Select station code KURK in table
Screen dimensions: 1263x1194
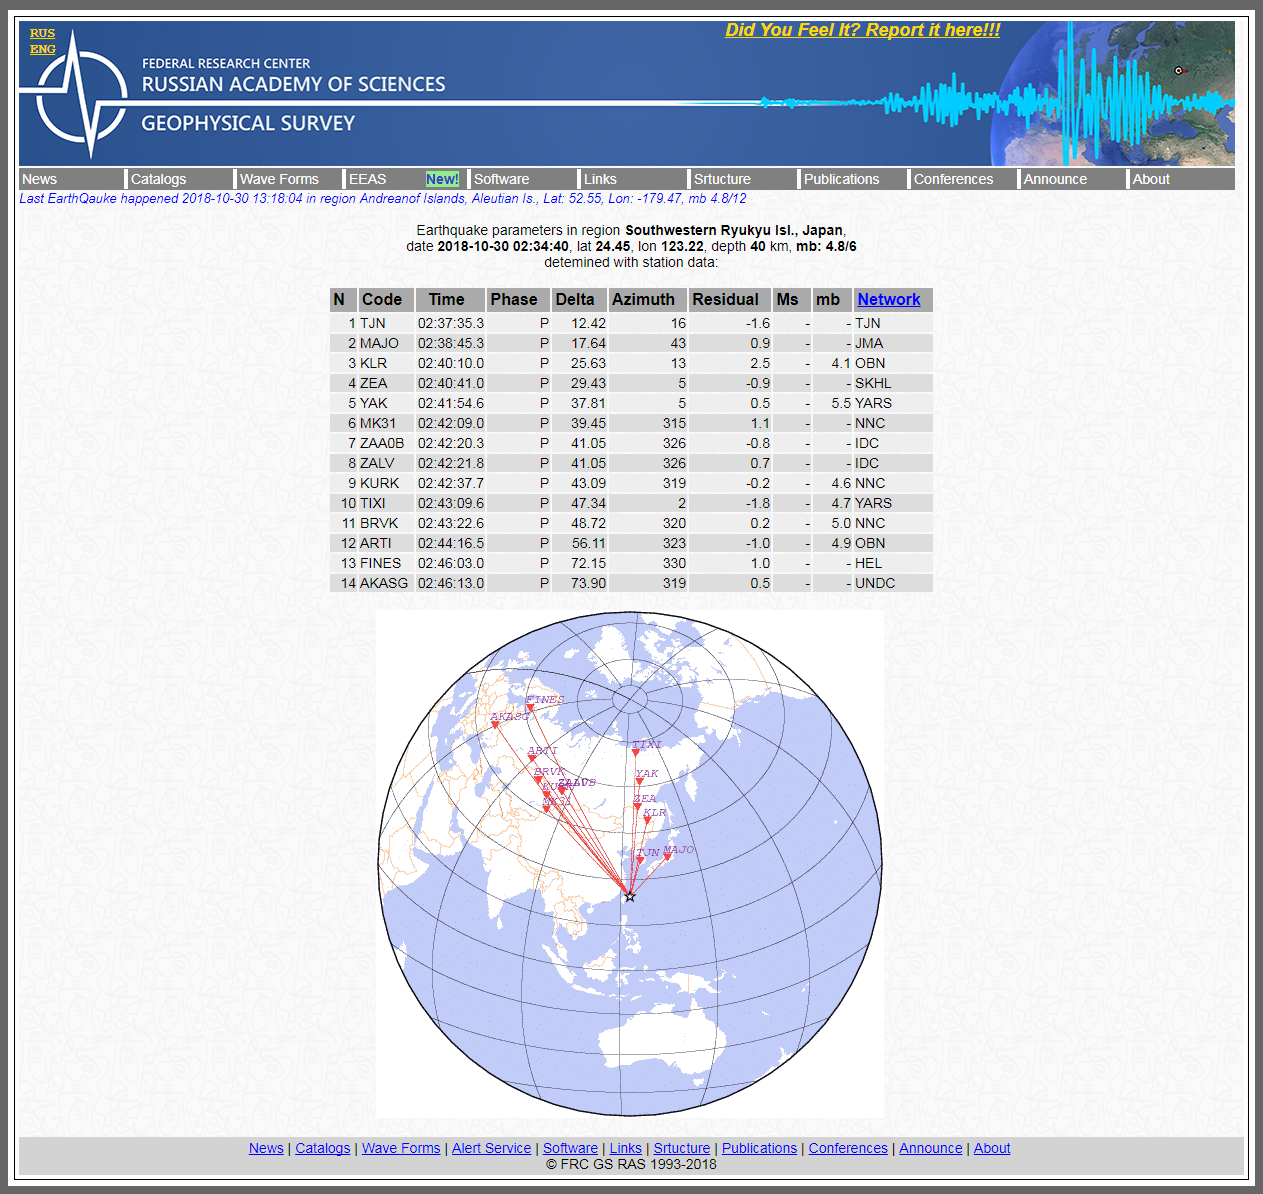click(x=380, y=483)
